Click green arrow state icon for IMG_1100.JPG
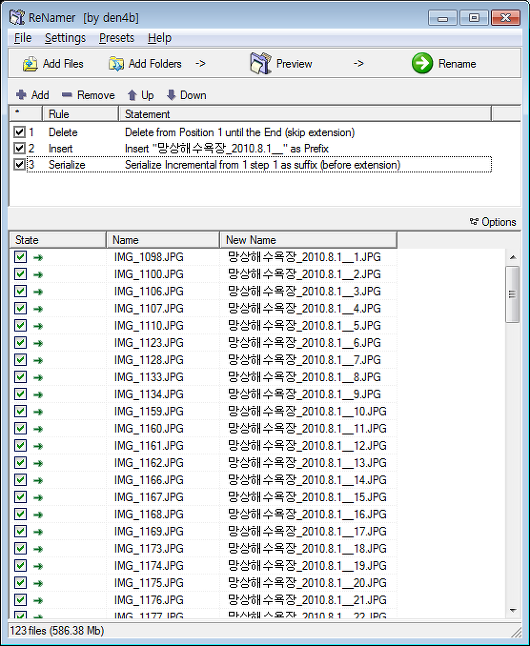 coord(38,275)
